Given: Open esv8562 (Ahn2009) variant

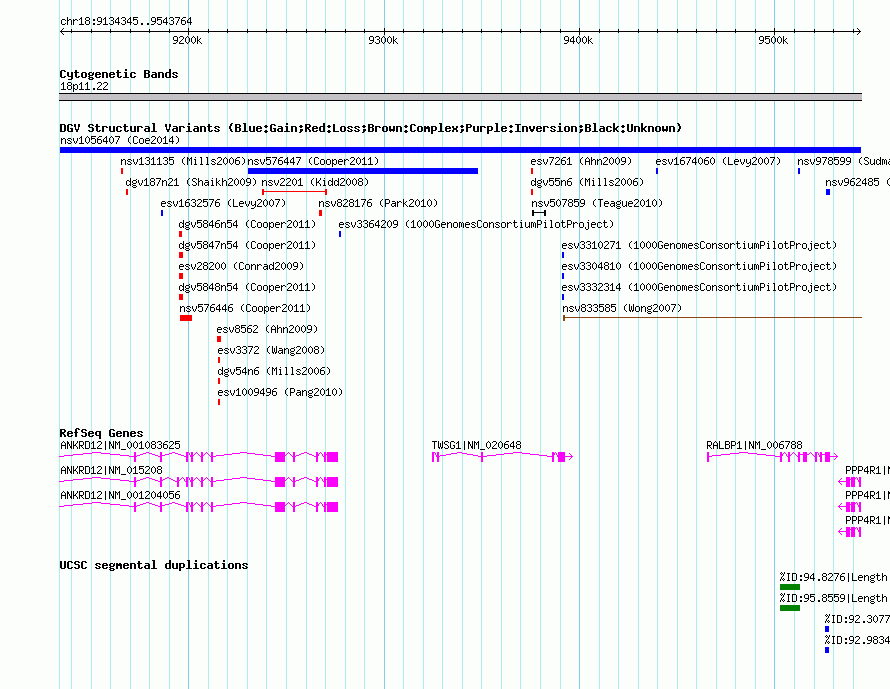Looking at the screenshot, I should tap(267, 329).
